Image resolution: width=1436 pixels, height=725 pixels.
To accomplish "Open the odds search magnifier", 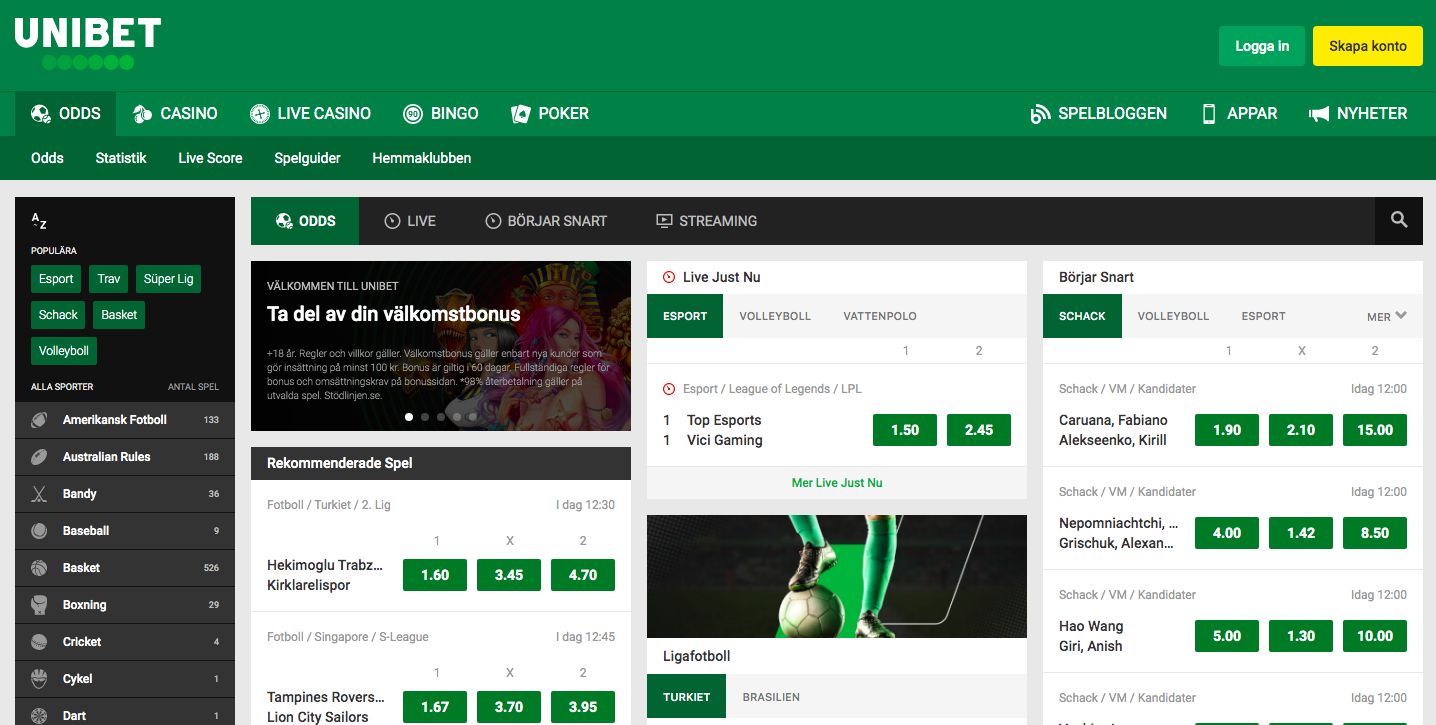I will [x=1398, y=220].
